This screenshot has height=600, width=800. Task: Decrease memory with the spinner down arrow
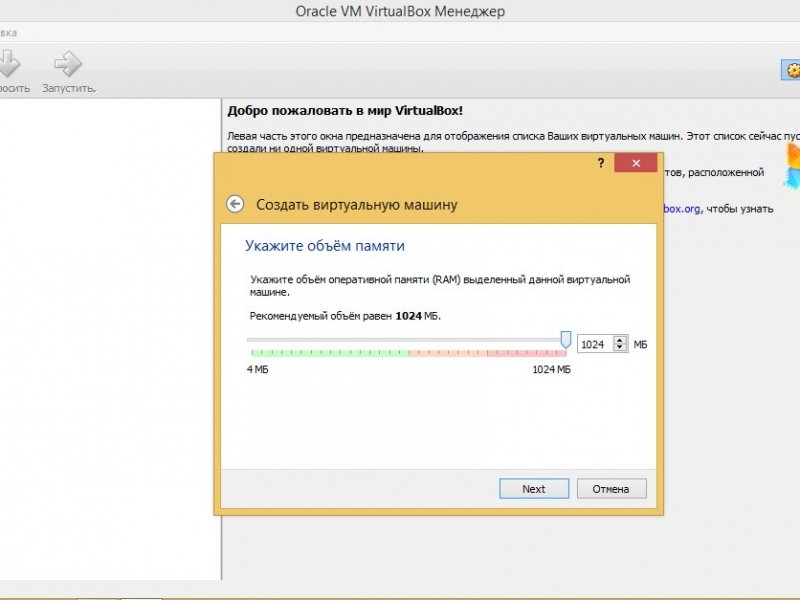pos(620,348)
